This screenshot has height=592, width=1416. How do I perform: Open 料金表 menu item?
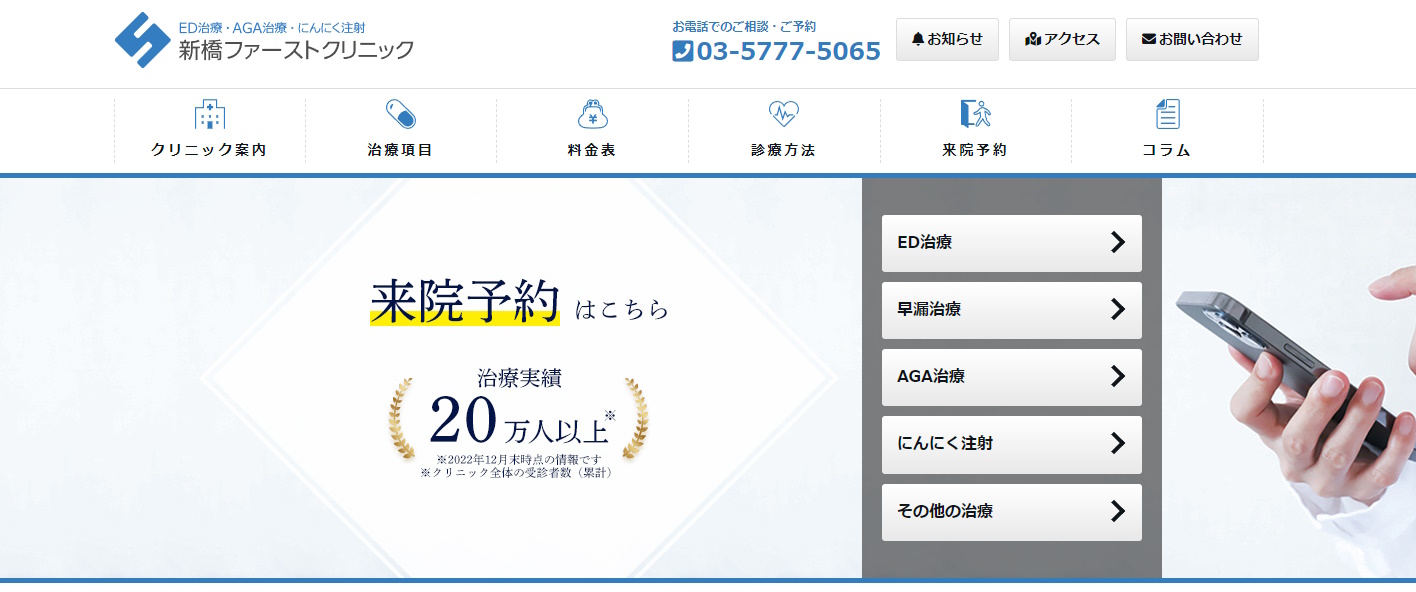tap(592, 131)
